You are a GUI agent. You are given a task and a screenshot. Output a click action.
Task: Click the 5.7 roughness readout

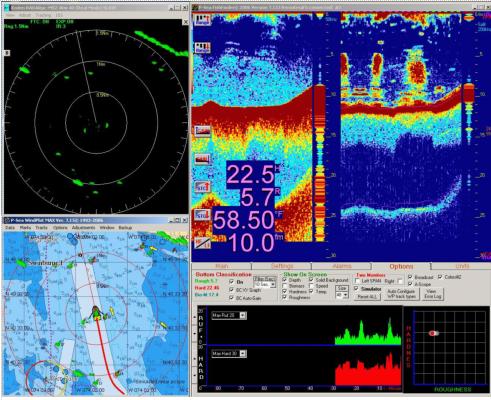pyautogui.click(x=257, y=197)
